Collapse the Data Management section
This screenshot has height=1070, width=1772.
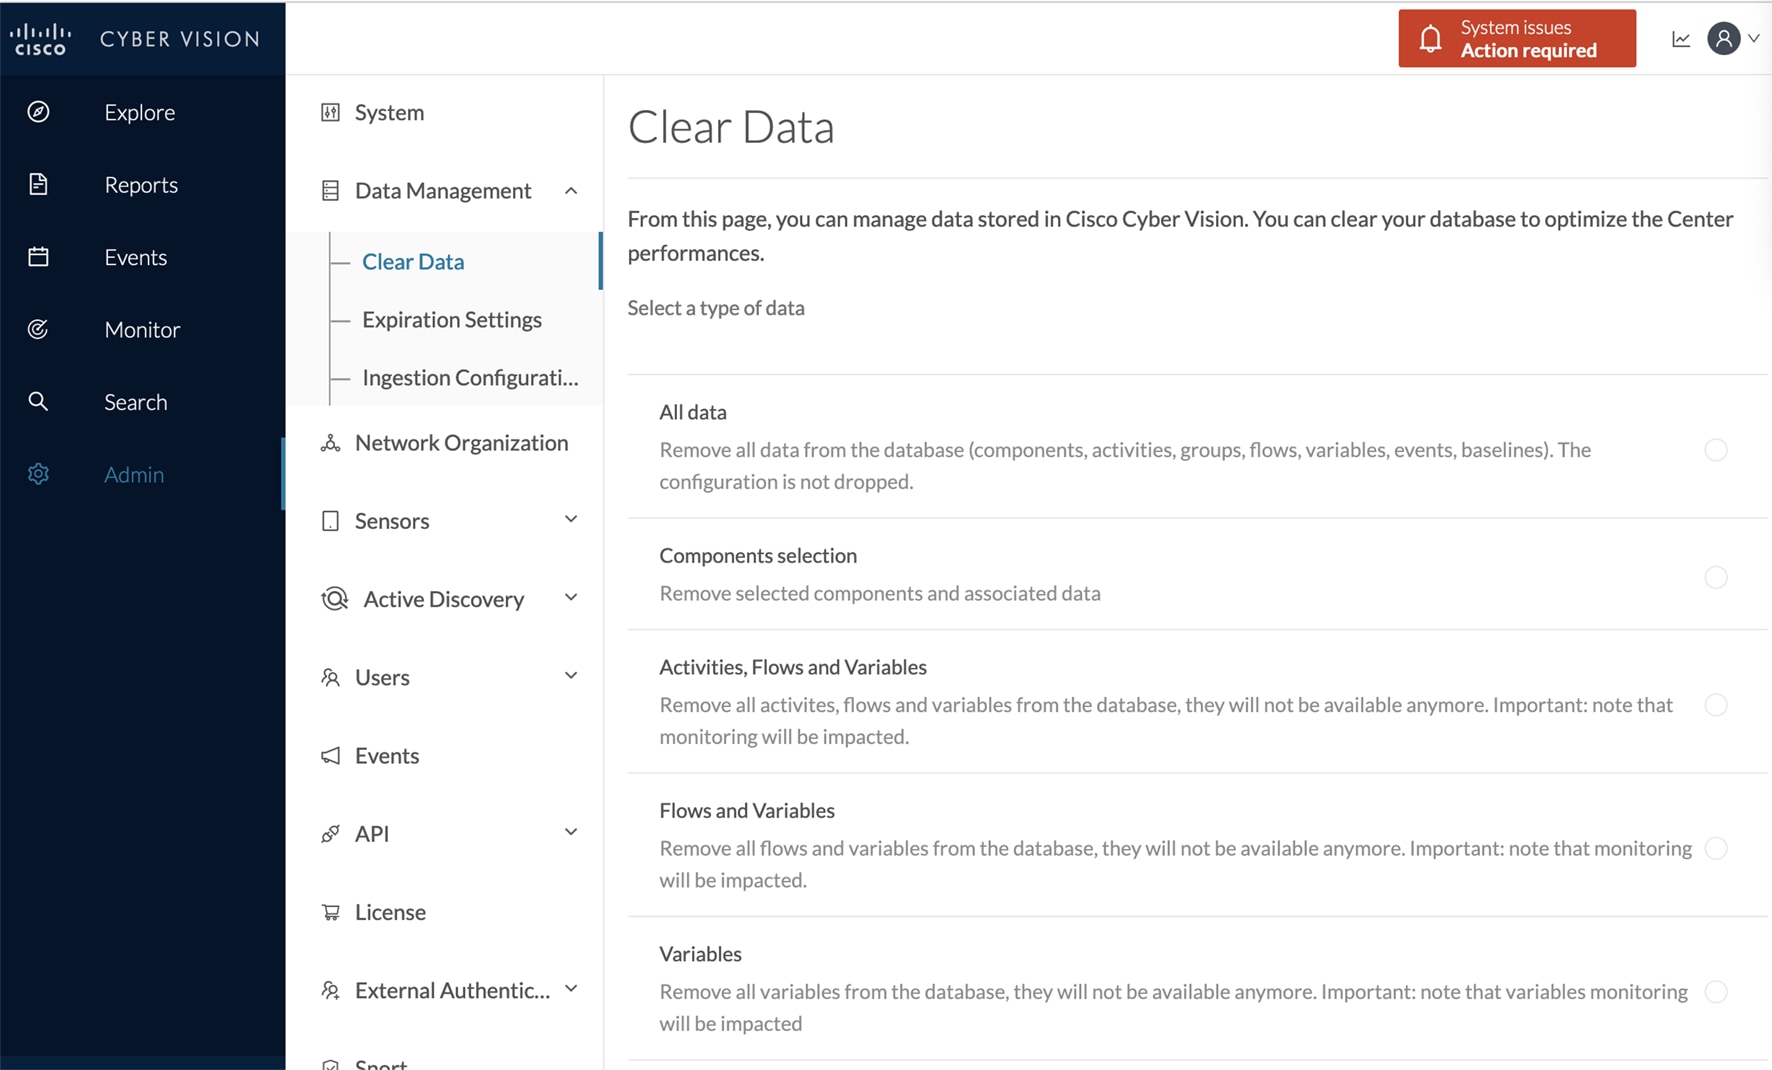tap(571, 189)
